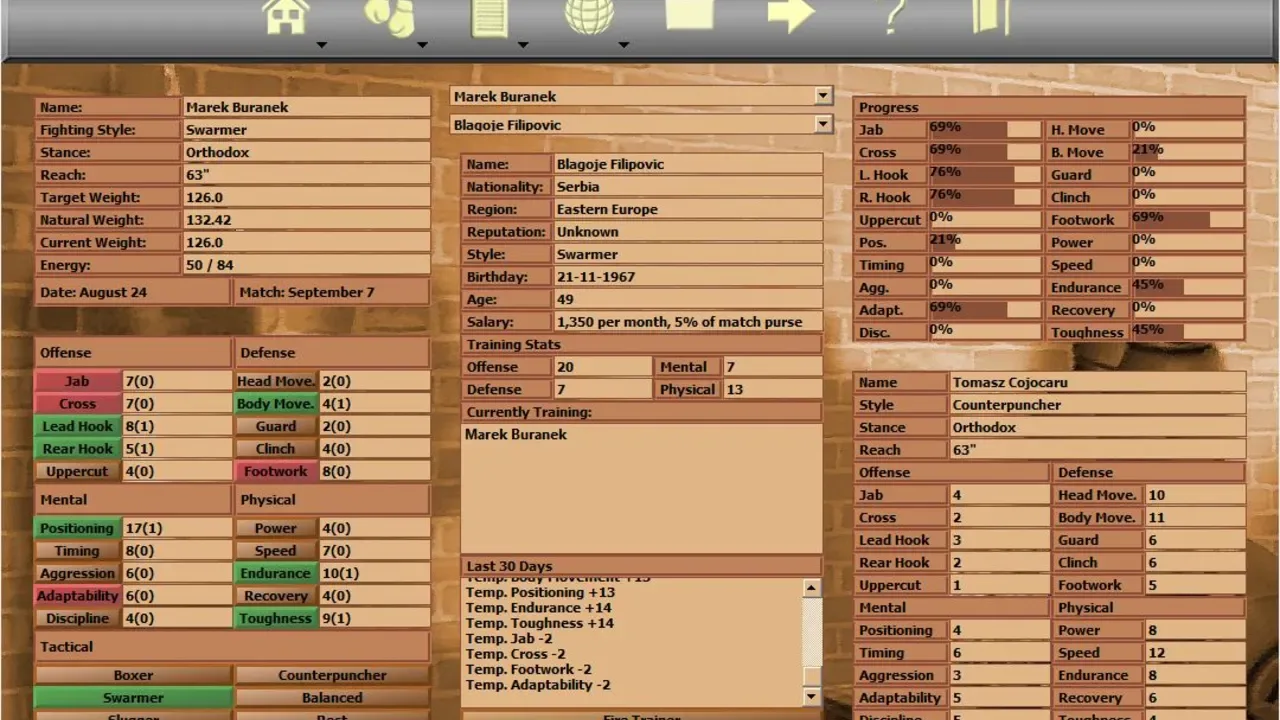Open the document list icon
This screenshot has height=720, width=1280.
point(490,17)
